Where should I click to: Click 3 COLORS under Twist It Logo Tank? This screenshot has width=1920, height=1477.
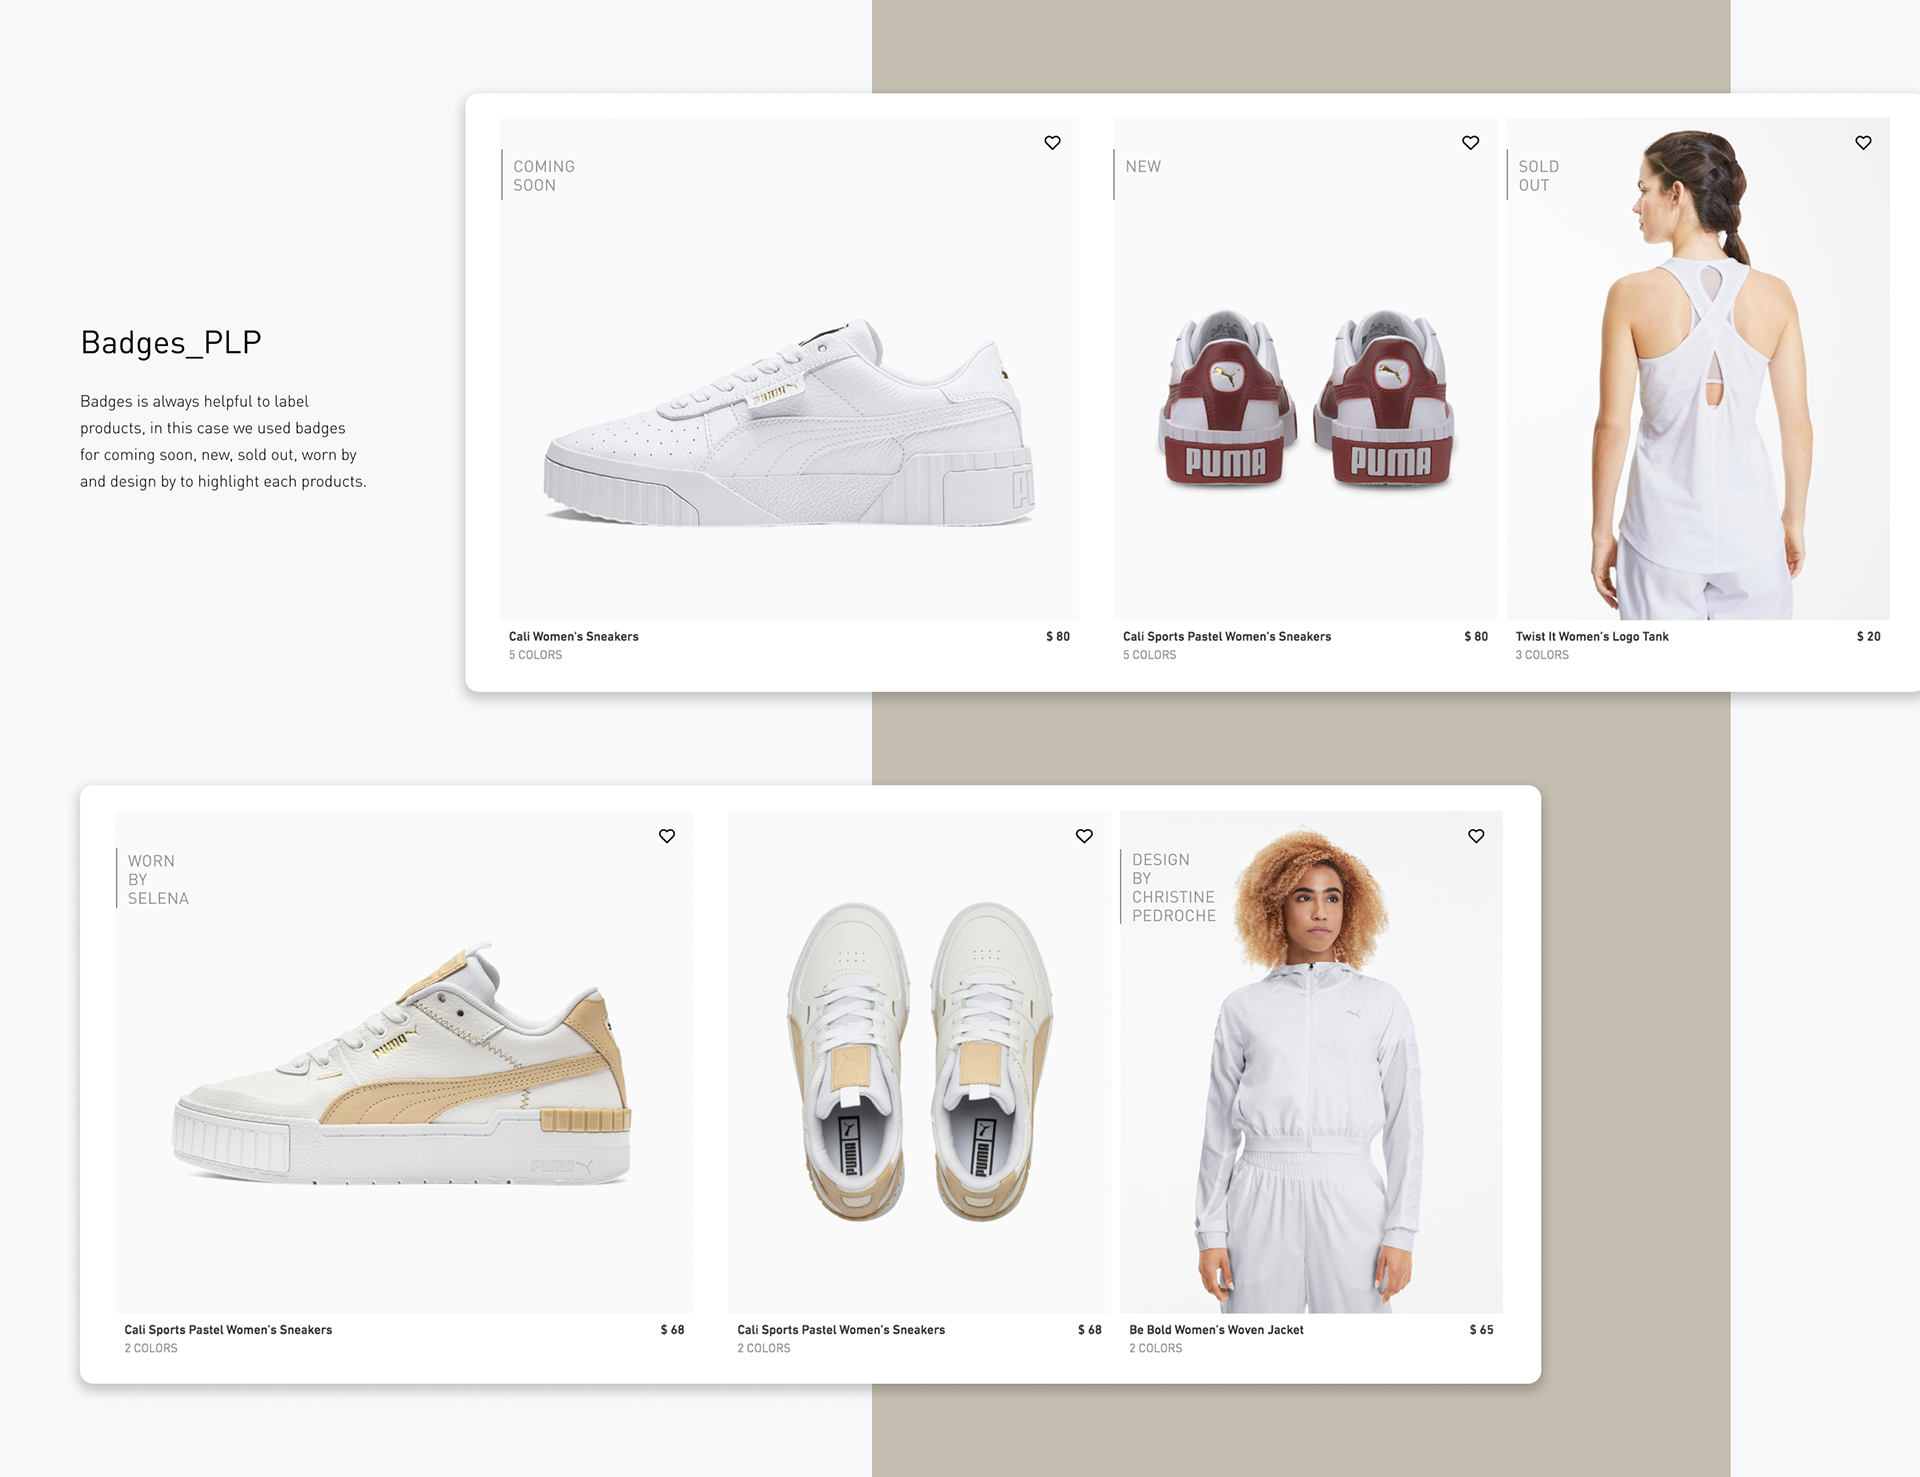1541,655
